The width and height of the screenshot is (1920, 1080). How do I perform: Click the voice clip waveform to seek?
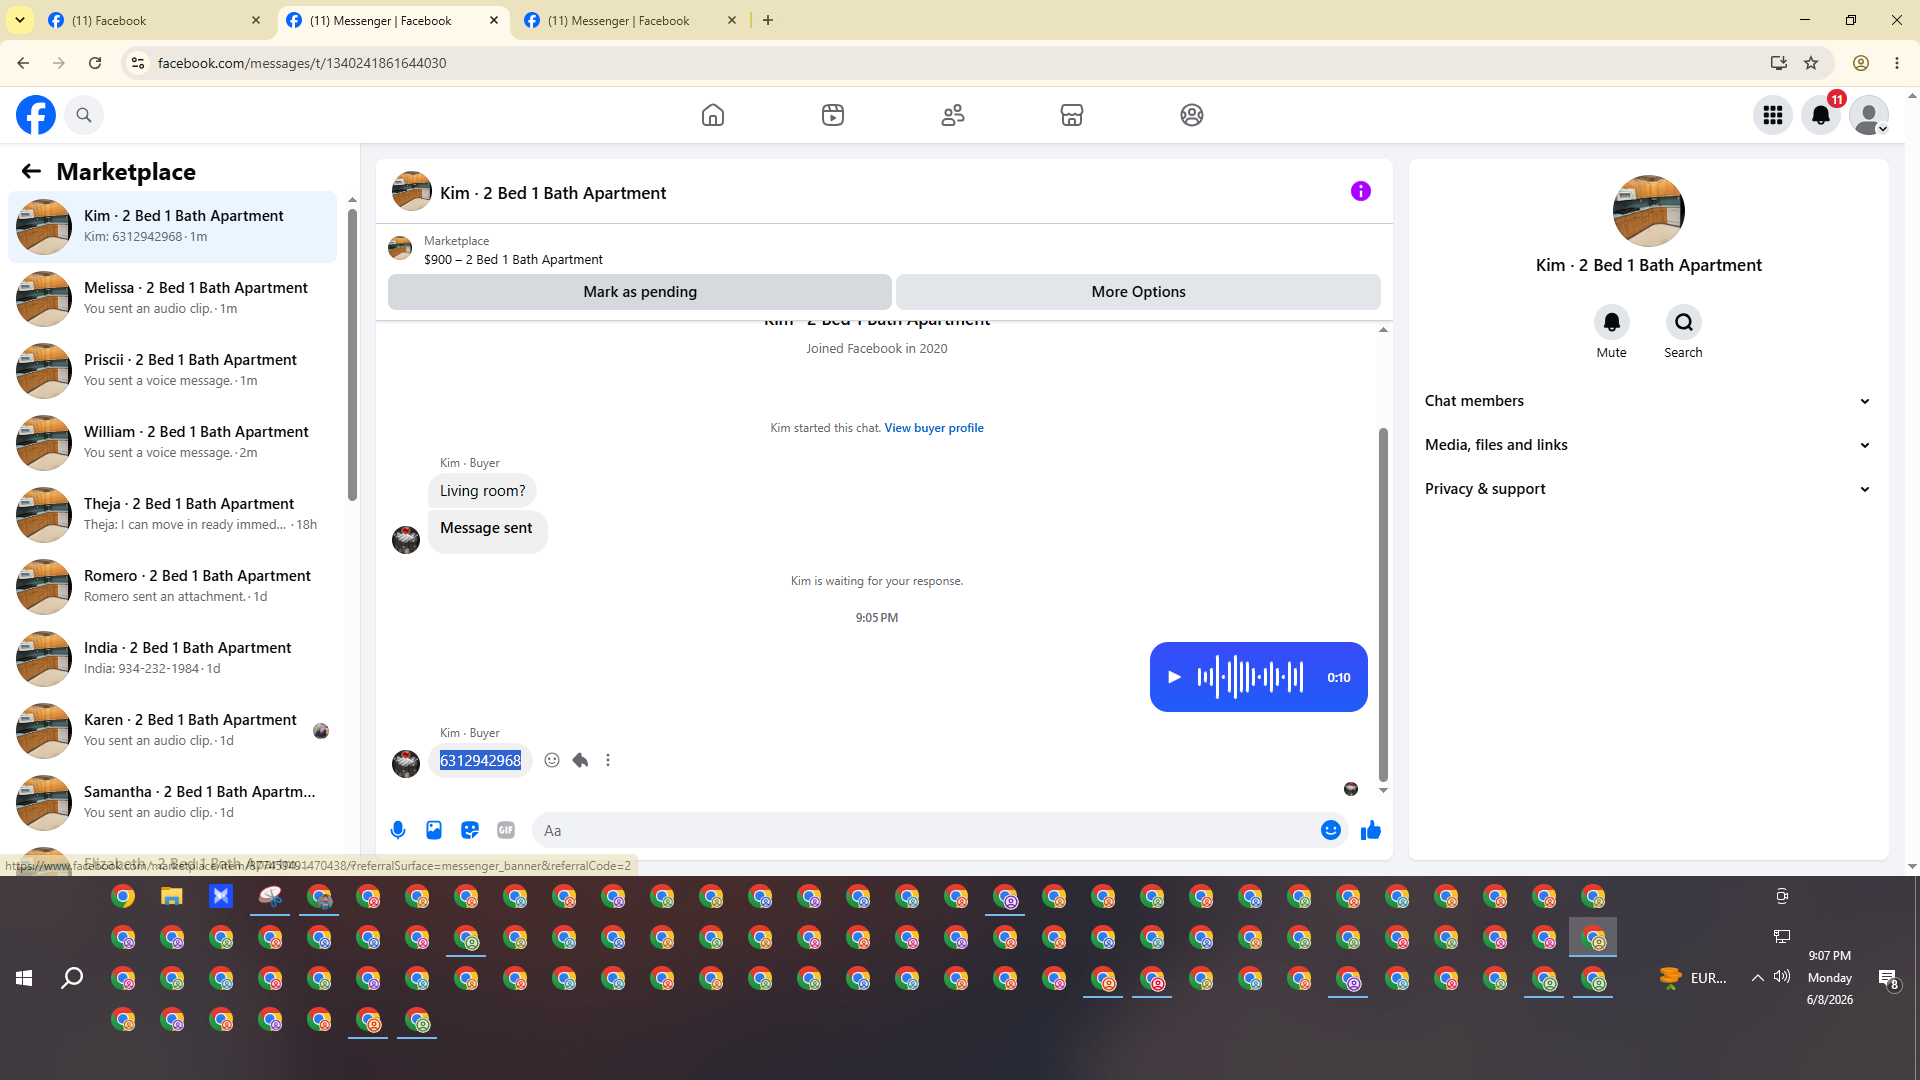point(1251,677)
